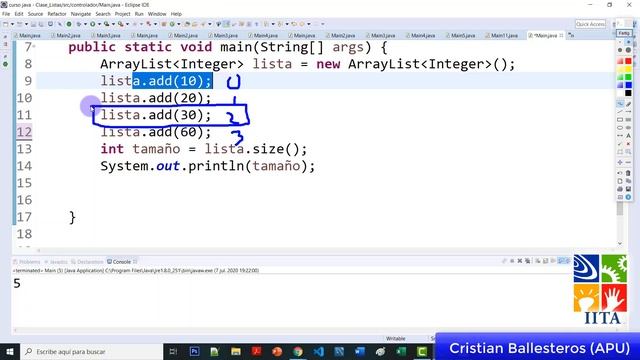Select the Problems tab in the bottom panel
This screenshot has height=360, width=640.
point(27,262)
